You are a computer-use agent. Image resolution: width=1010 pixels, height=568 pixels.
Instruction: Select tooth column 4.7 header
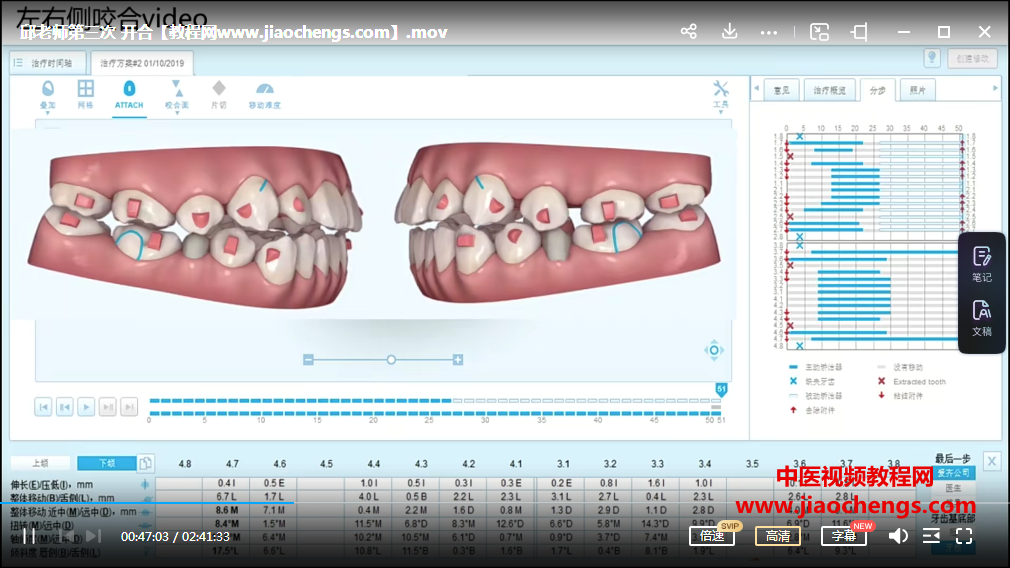tap(232, 464)
